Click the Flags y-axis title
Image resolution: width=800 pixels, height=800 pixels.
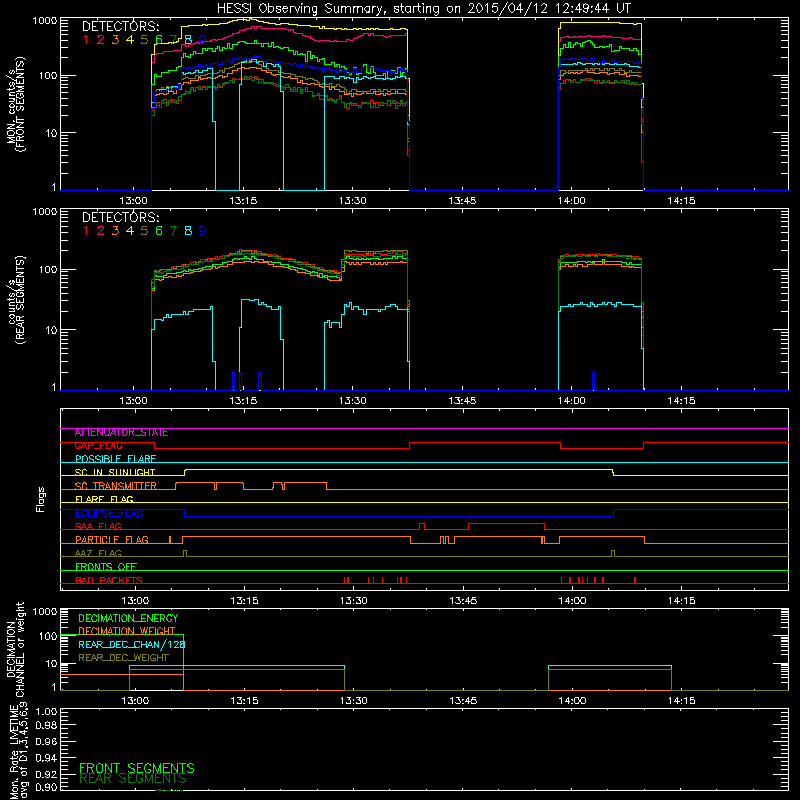[41, 500]
